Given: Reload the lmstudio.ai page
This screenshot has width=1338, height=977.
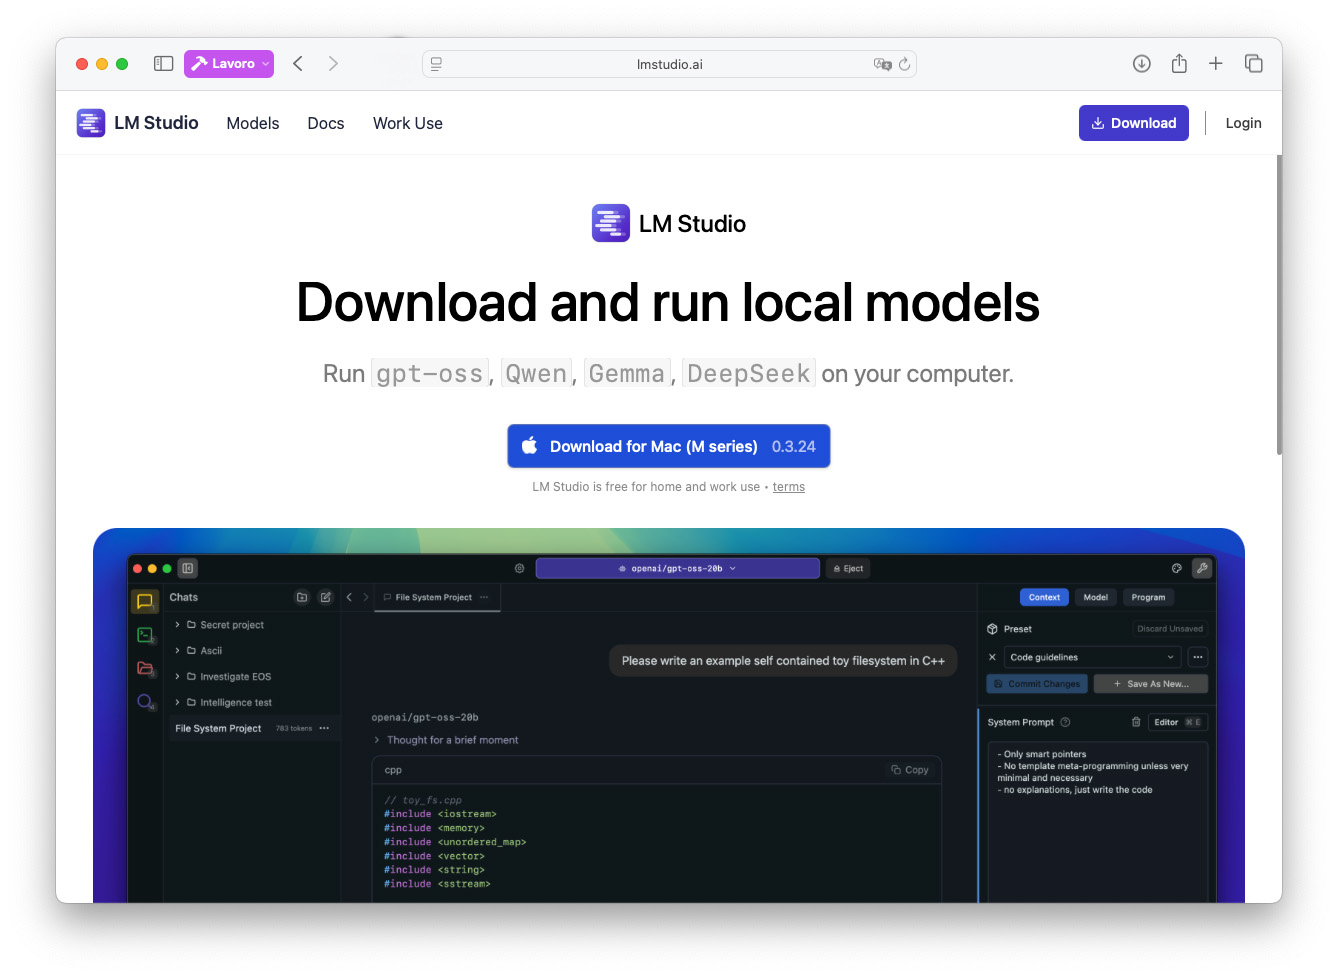Looking at the screenshot, I should pyautogui.click(x=904, y=64).
